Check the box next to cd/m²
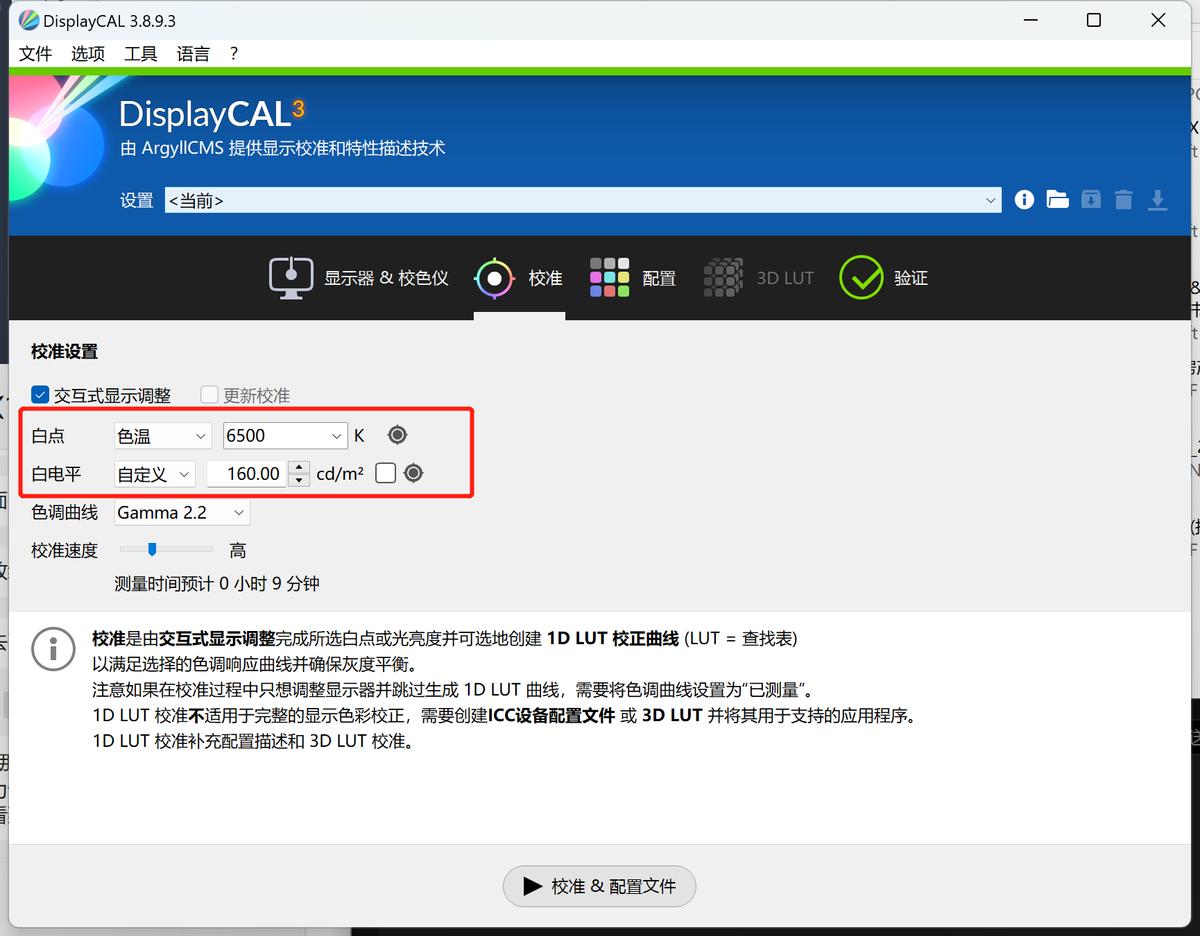The image size is (1200, 936). click(385, 472)
